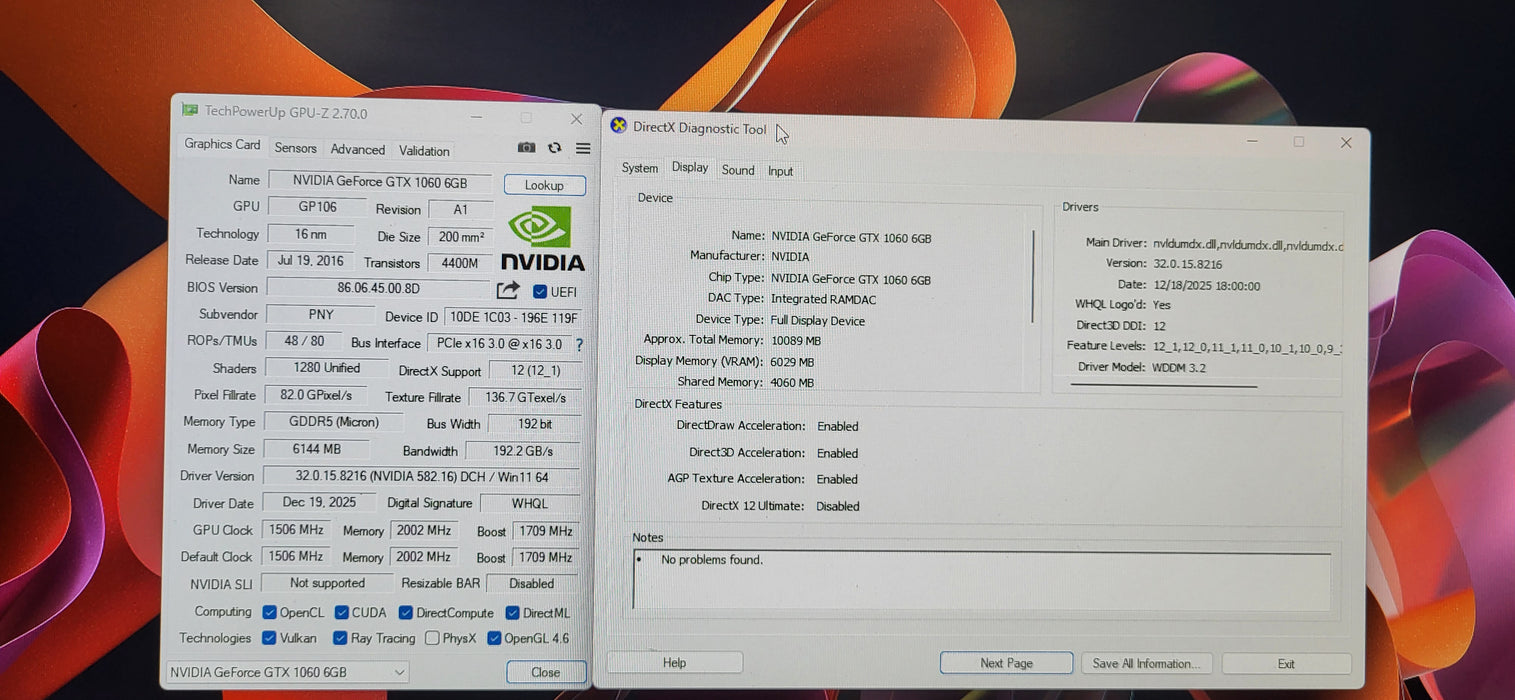Close the DirectX Diagnostic Tool window
1515x700 pixels.
click(x=1346, y=143)
